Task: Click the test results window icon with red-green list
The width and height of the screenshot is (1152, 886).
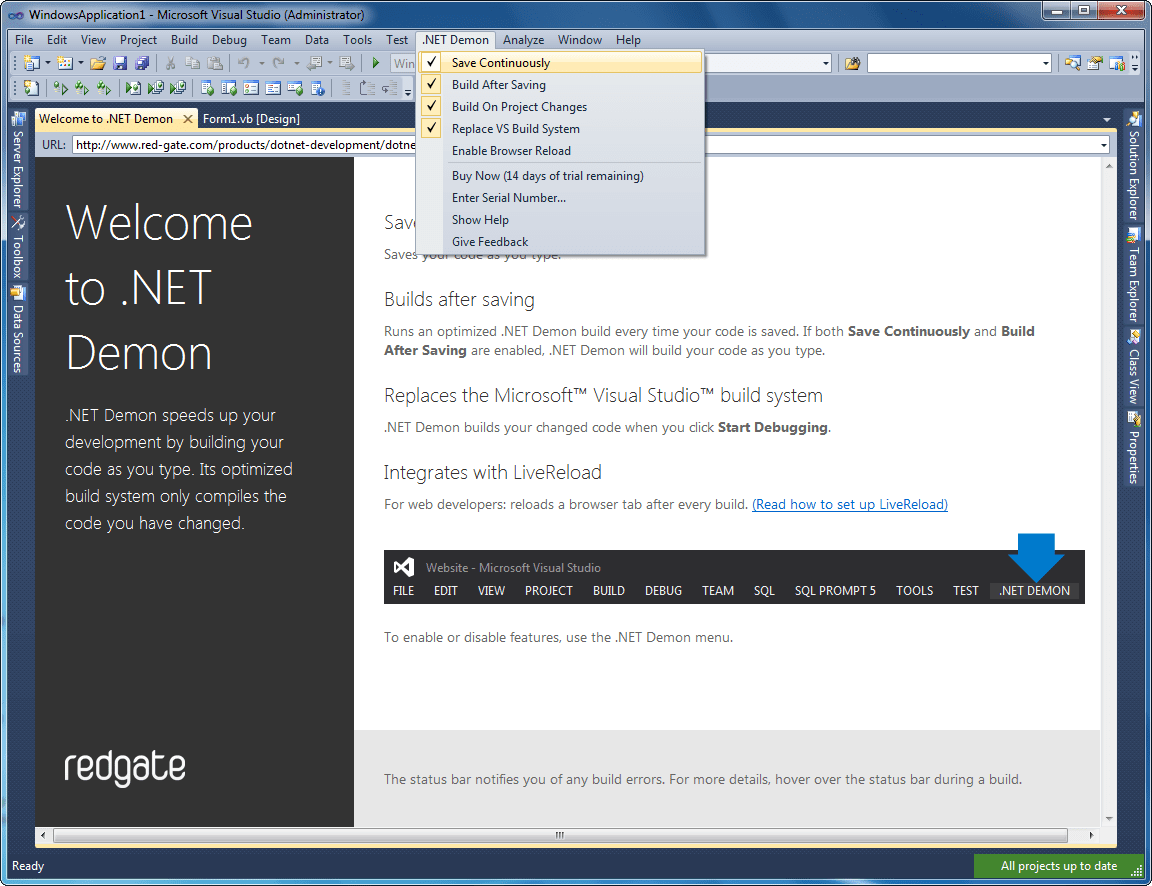Action: [x=251, y=88]
